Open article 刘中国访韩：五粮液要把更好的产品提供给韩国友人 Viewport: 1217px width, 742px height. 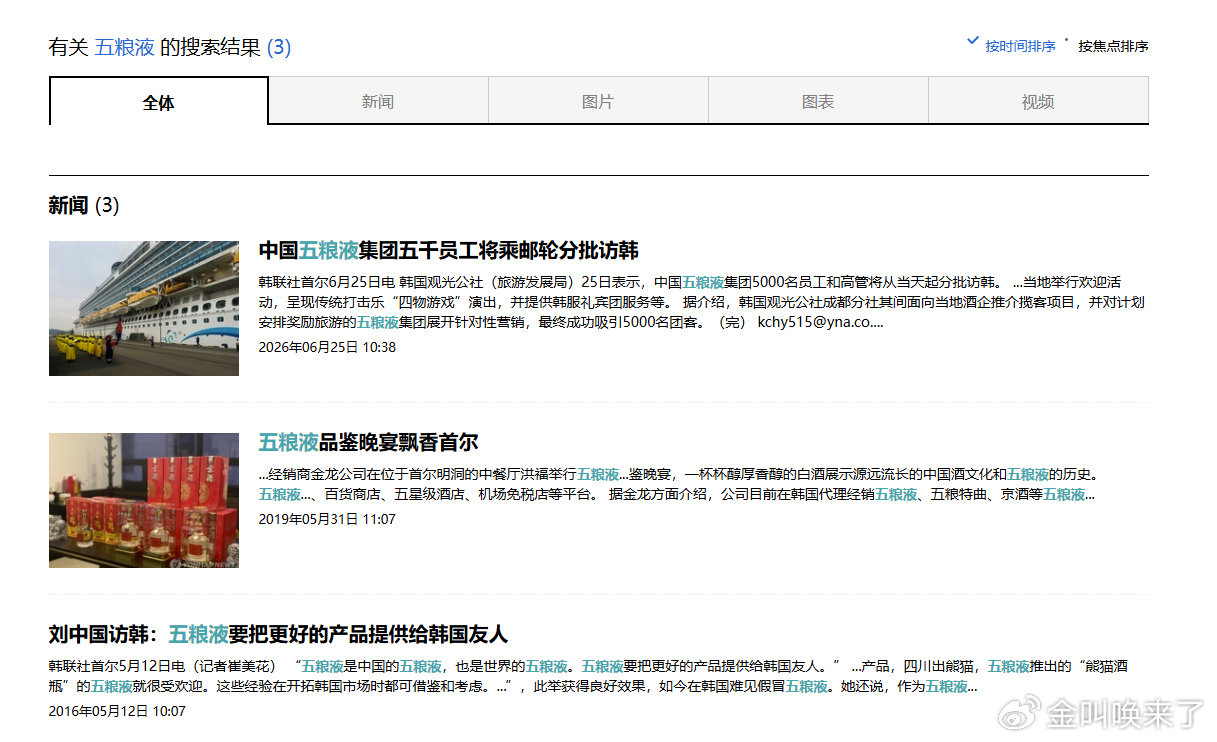point(279,634)
